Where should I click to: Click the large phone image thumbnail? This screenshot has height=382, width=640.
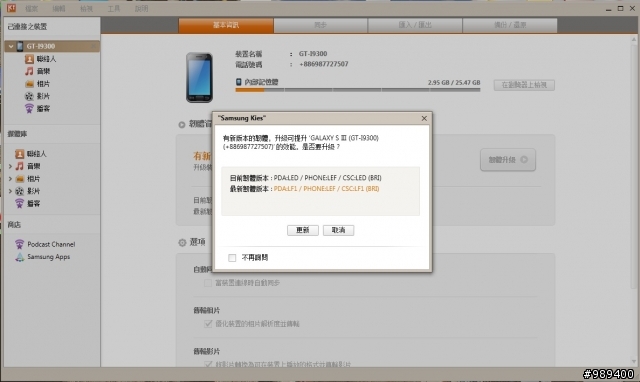point(199,78)
